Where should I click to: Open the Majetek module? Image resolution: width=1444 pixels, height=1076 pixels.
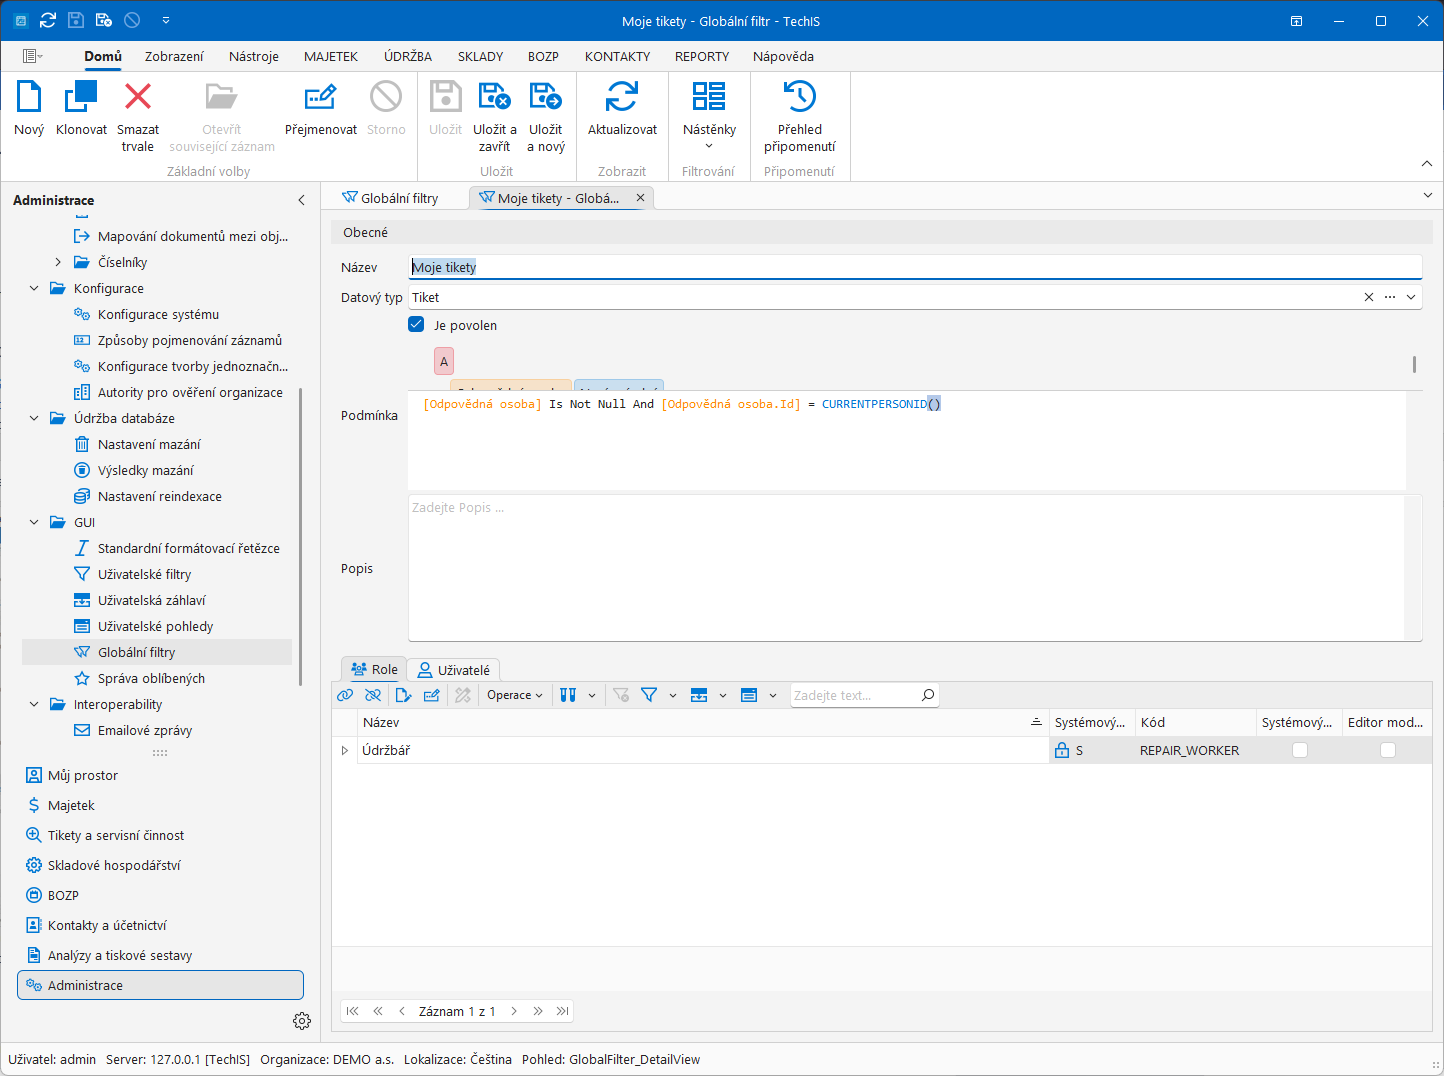click(71, 805)
